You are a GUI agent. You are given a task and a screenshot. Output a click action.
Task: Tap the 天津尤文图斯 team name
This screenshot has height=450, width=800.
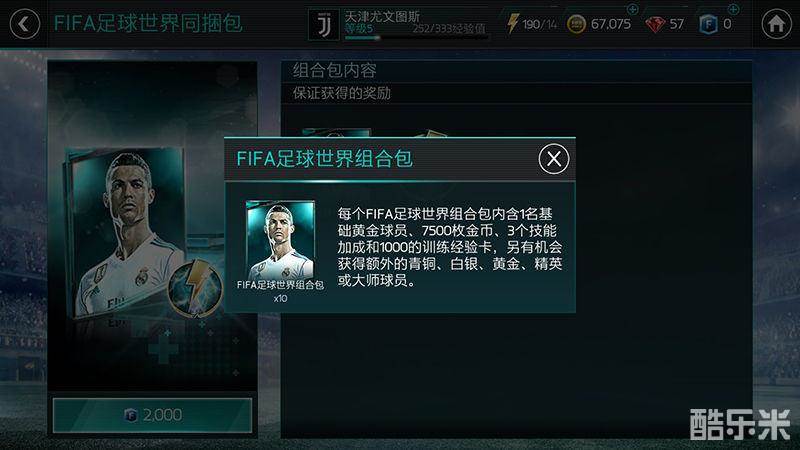pos(382,16)
